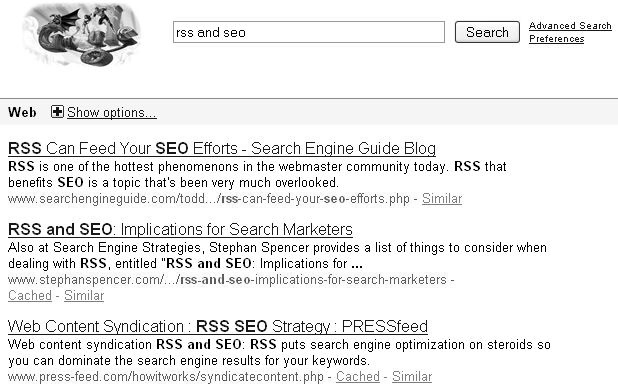The width and height of the screenshot is (618, 384).
Task: Open the Preferences link
Action: pyautogui.click(x=557, y=39)
